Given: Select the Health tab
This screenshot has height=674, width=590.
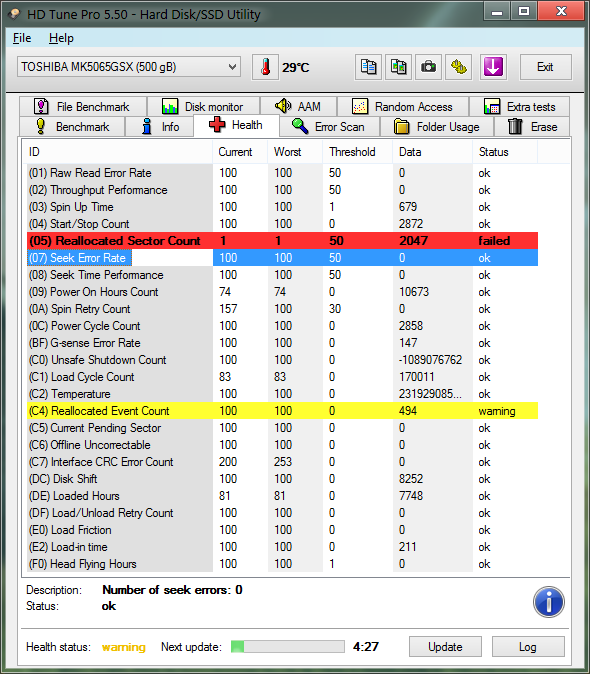Looking at the screenshot, I should tap(236, 125).
